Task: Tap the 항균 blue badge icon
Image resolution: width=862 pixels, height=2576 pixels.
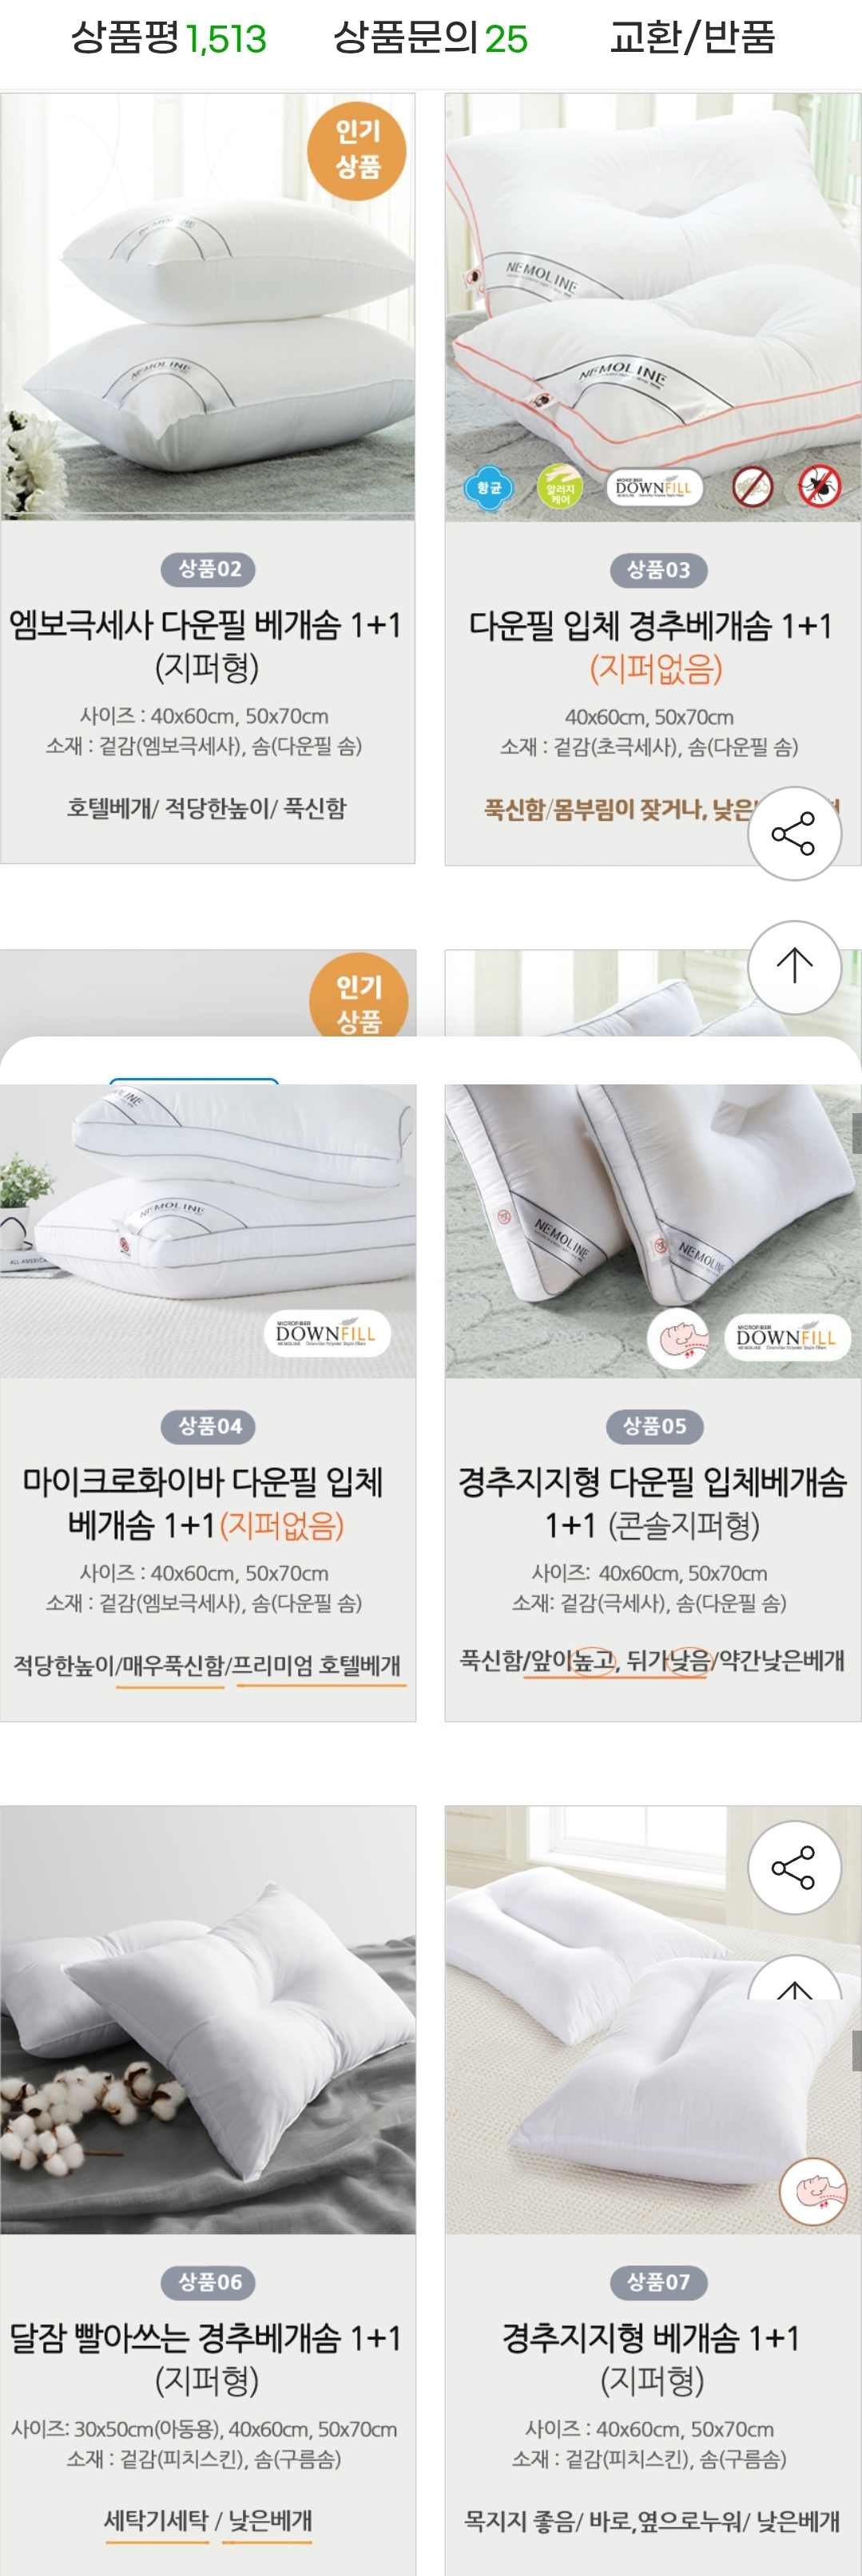Action: pos(488,488)
